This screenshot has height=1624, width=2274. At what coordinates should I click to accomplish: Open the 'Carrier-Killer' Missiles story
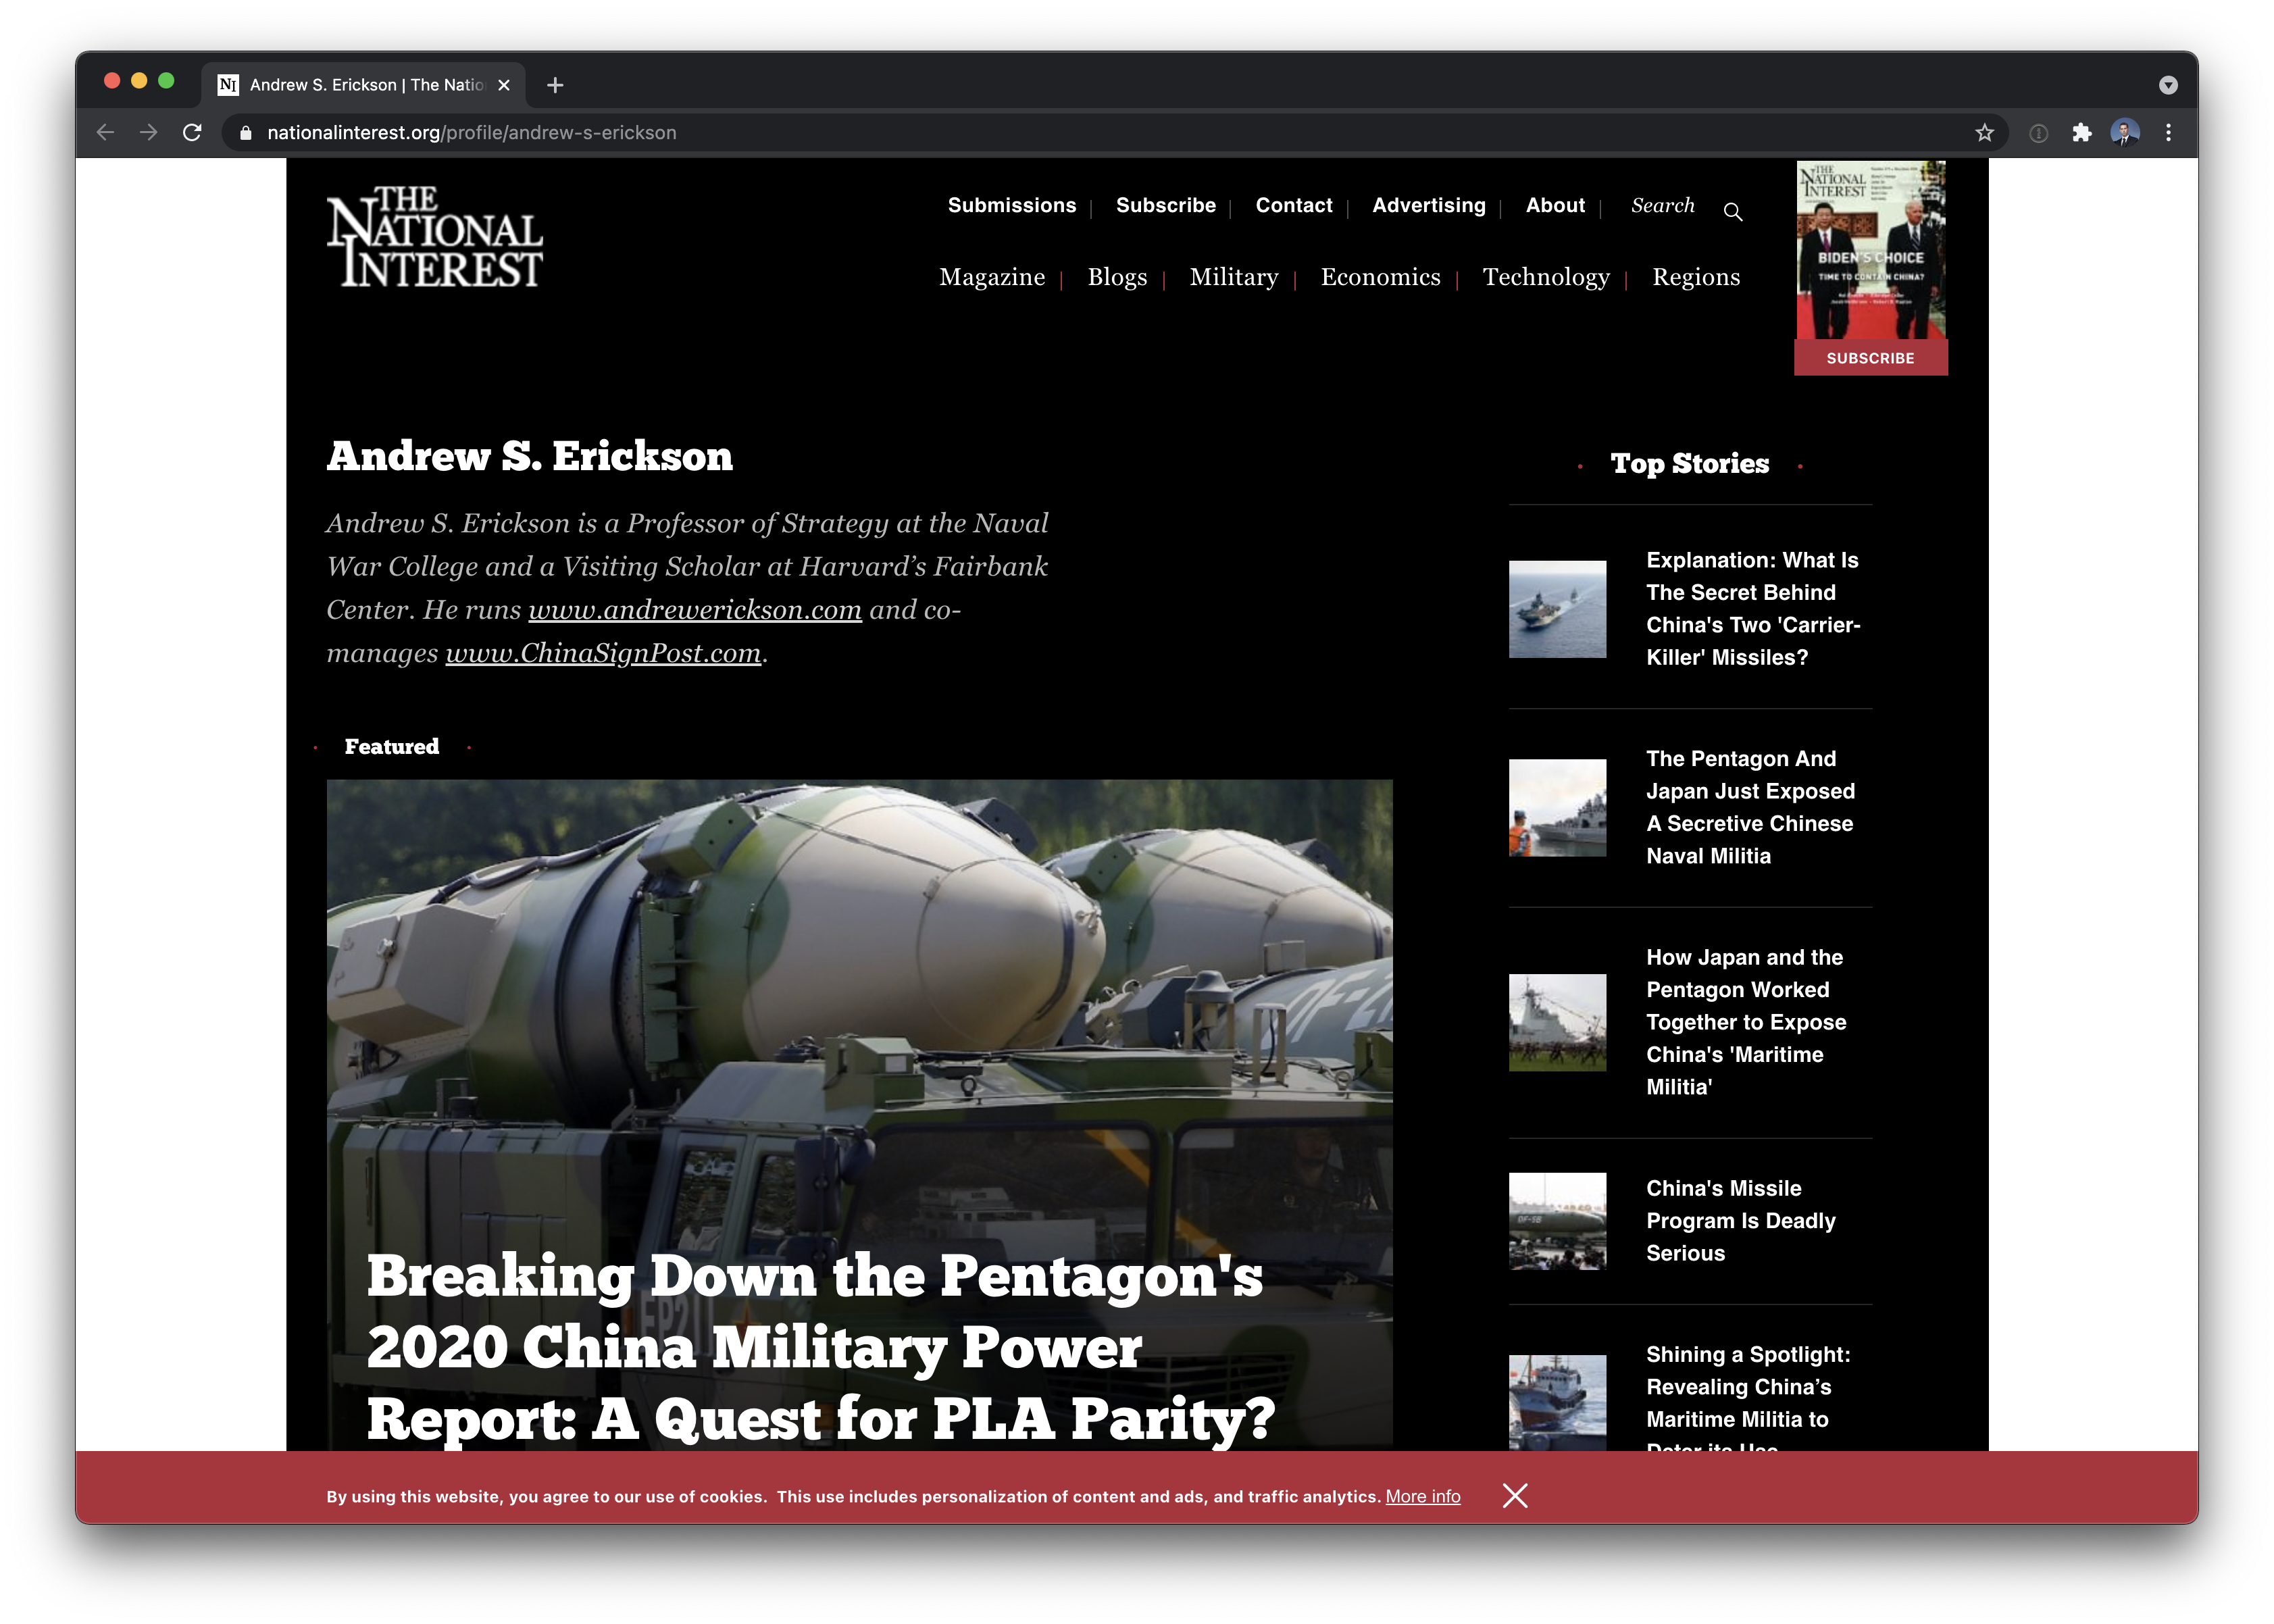(x=1753, y=609)
